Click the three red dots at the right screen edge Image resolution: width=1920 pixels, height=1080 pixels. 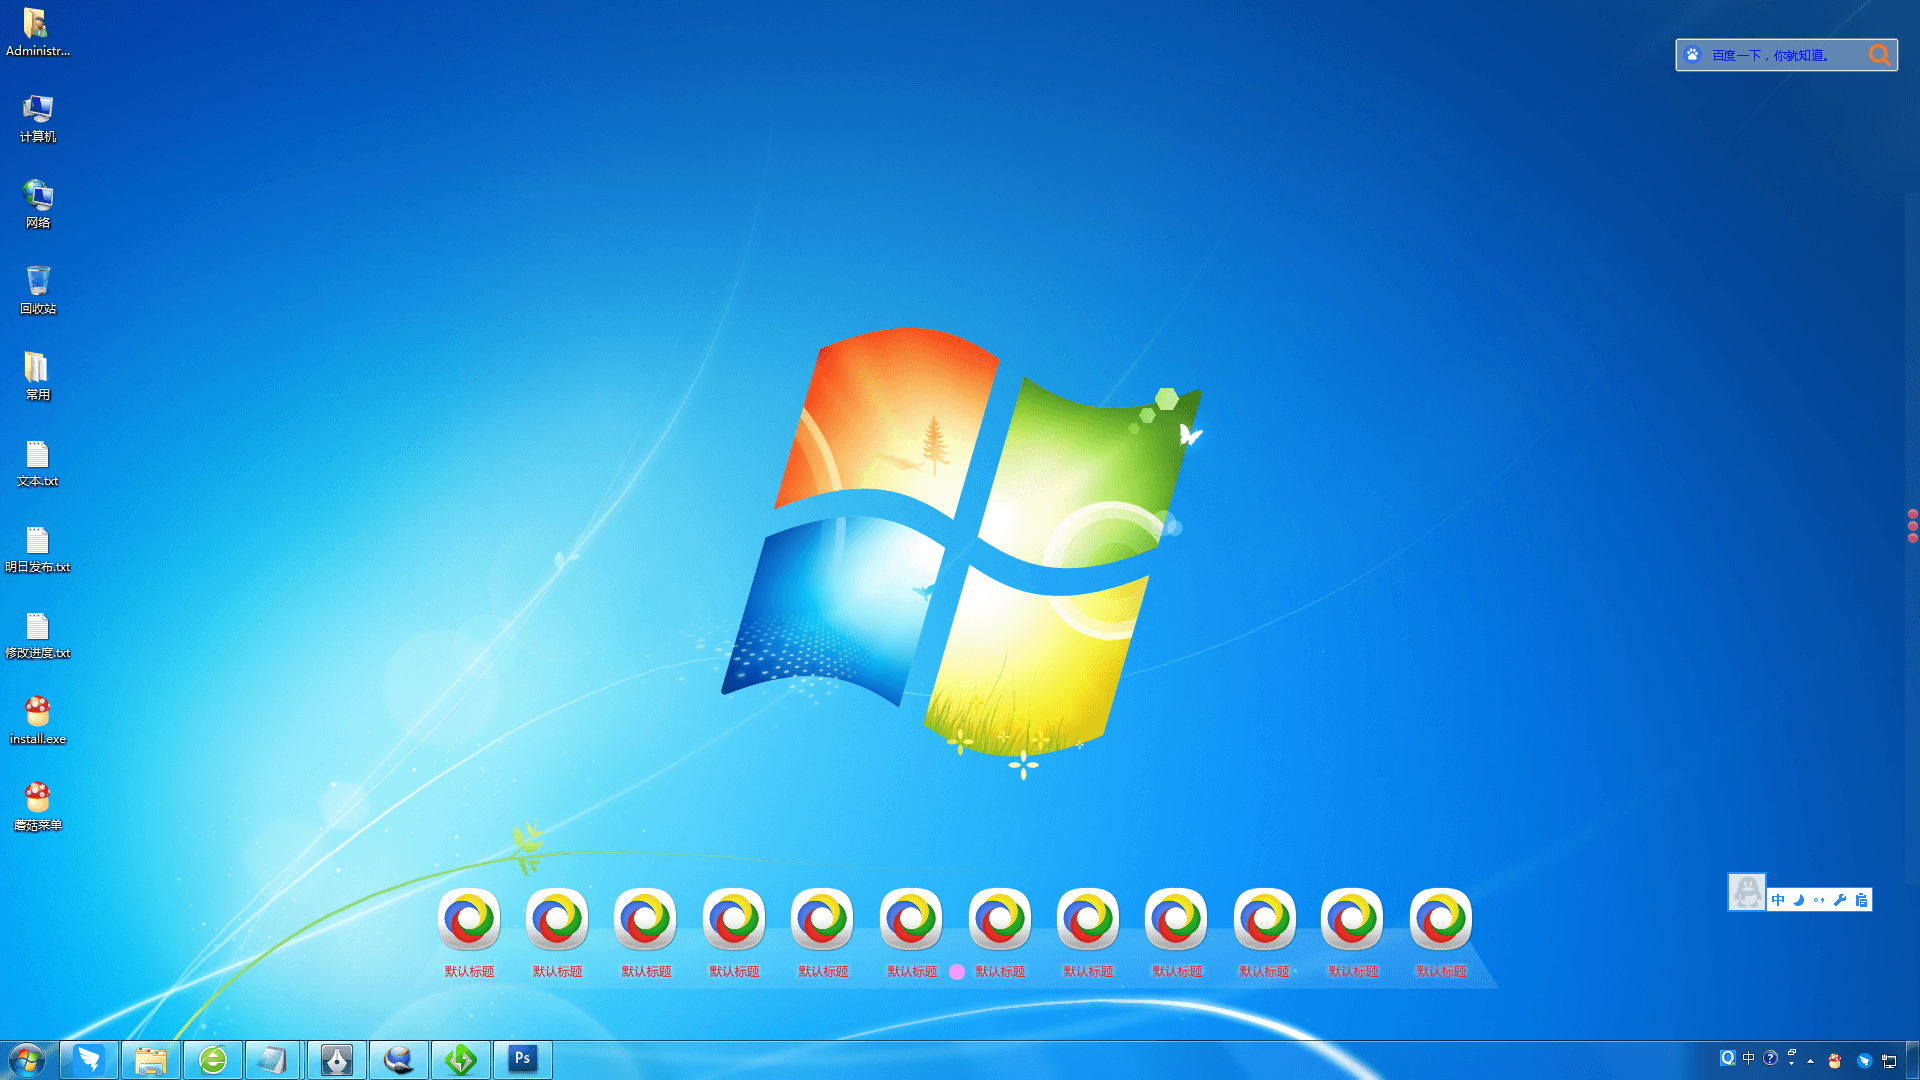coord(1913,526)
